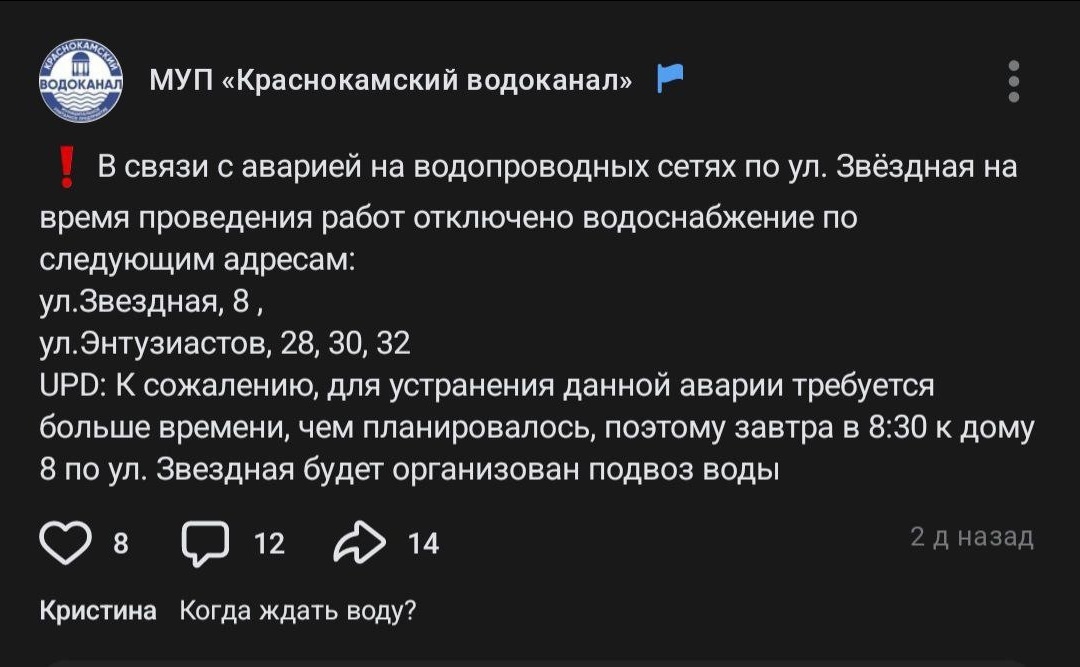
Task: Click the UPD paragraph about подвоз воды
Action: (x=537, y=427)
